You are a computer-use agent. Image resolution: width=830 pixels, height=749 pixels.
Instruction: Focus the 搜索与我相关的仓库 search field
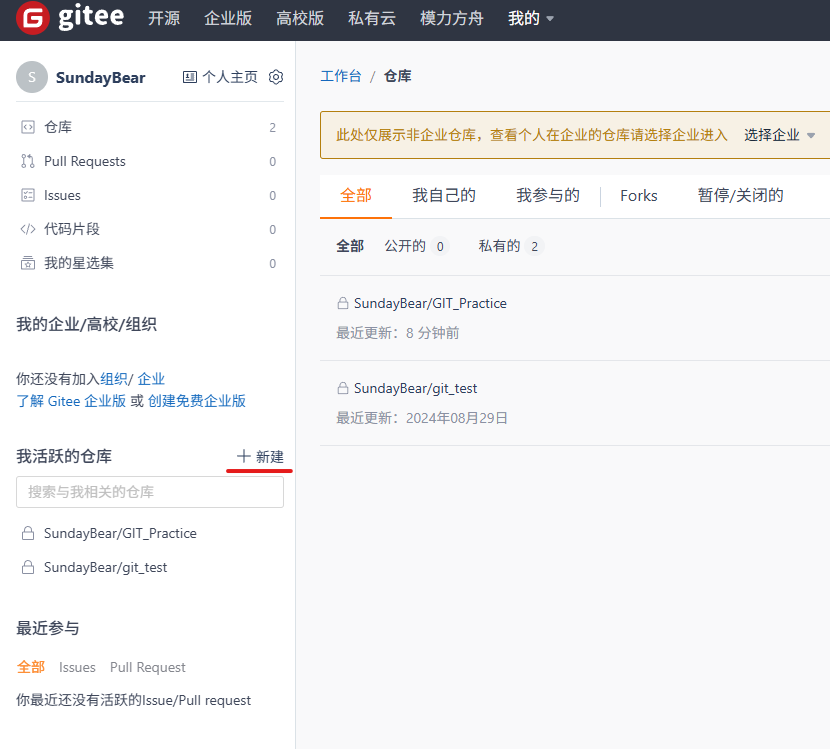150,492
